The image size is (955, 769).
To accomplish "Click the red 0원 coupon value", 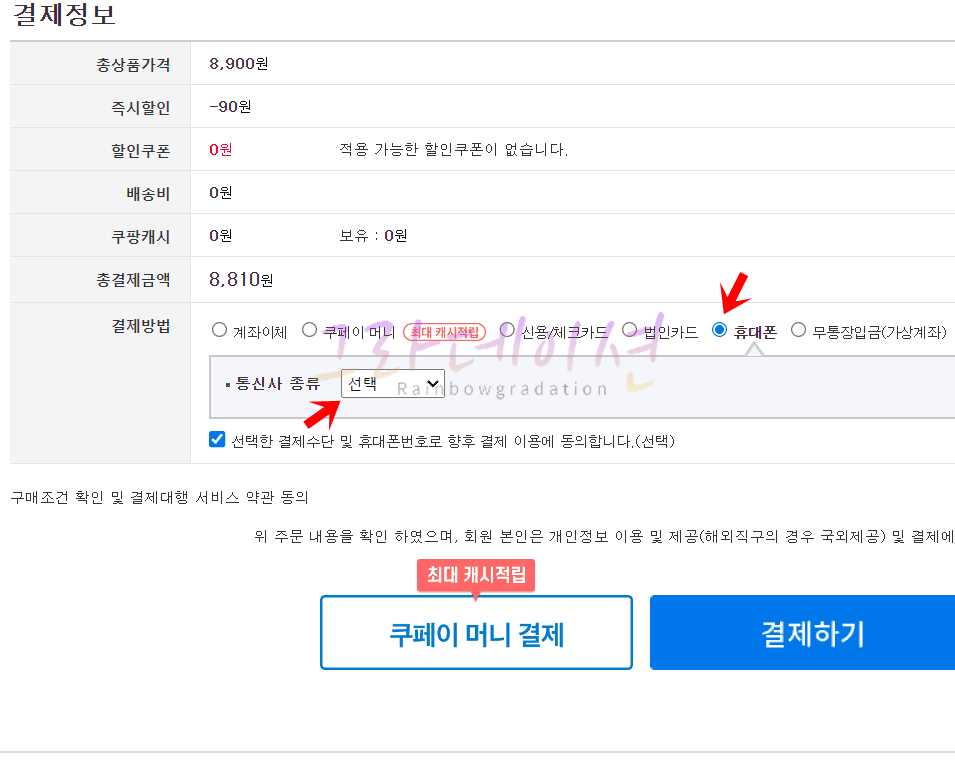I will pos(220,150).
